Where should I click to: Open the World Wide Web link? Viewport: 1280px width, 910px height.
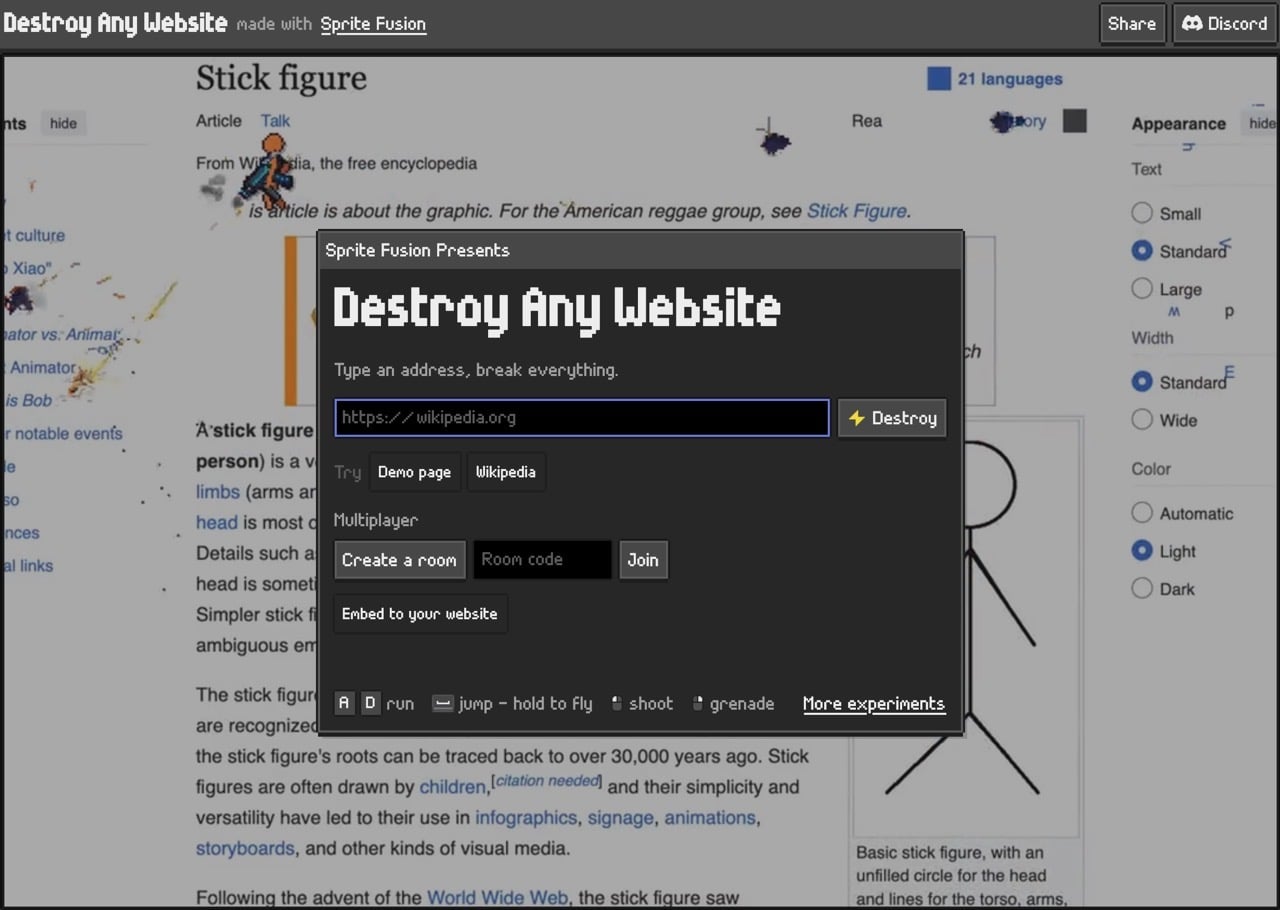coord(497,898)
